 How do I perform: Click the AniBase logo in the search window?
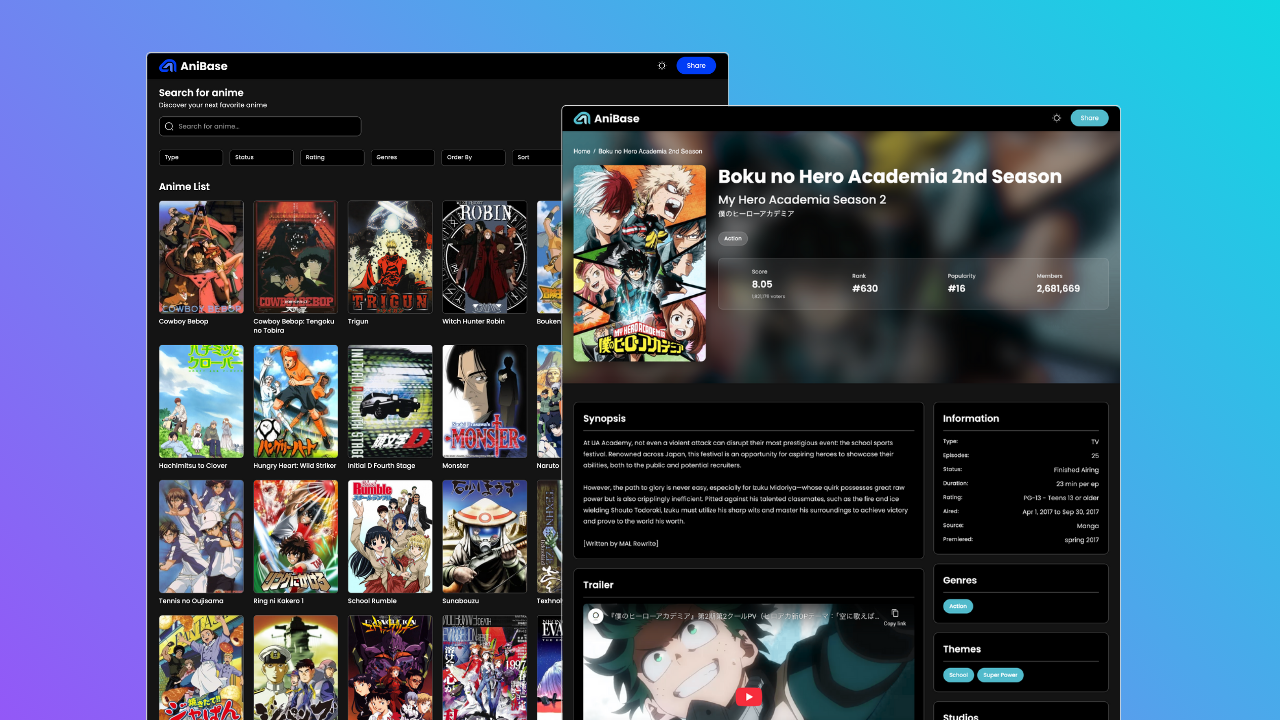click(193, 66)
